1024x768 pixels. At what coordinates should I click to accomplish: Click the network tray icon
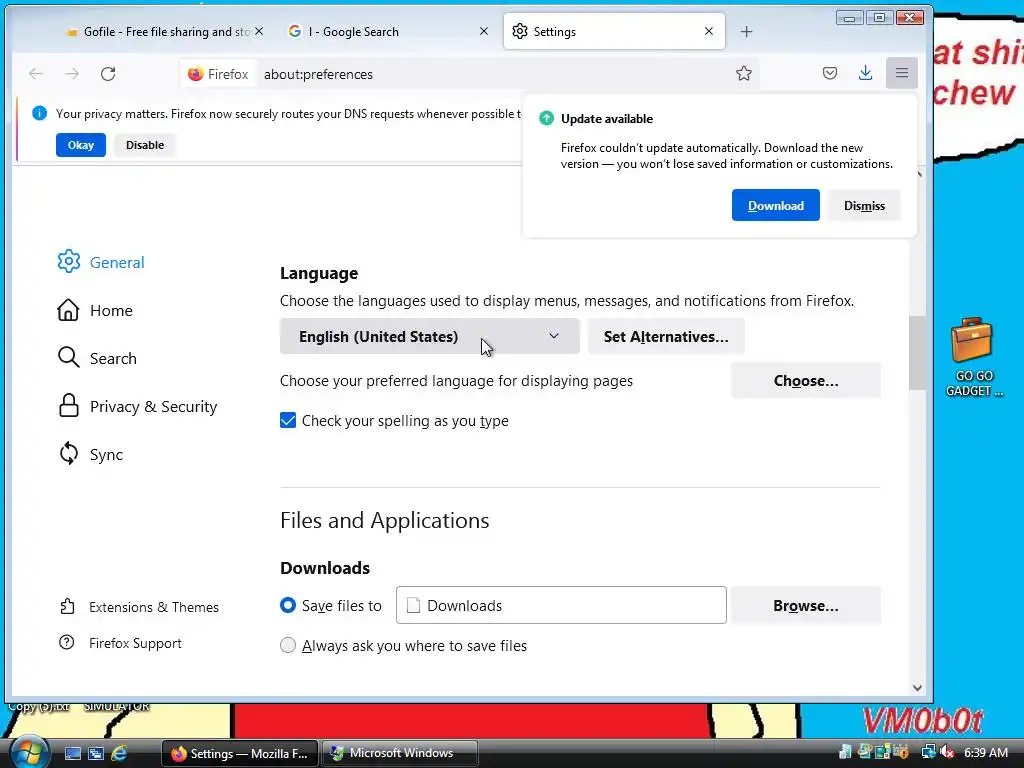pos(928,752)
